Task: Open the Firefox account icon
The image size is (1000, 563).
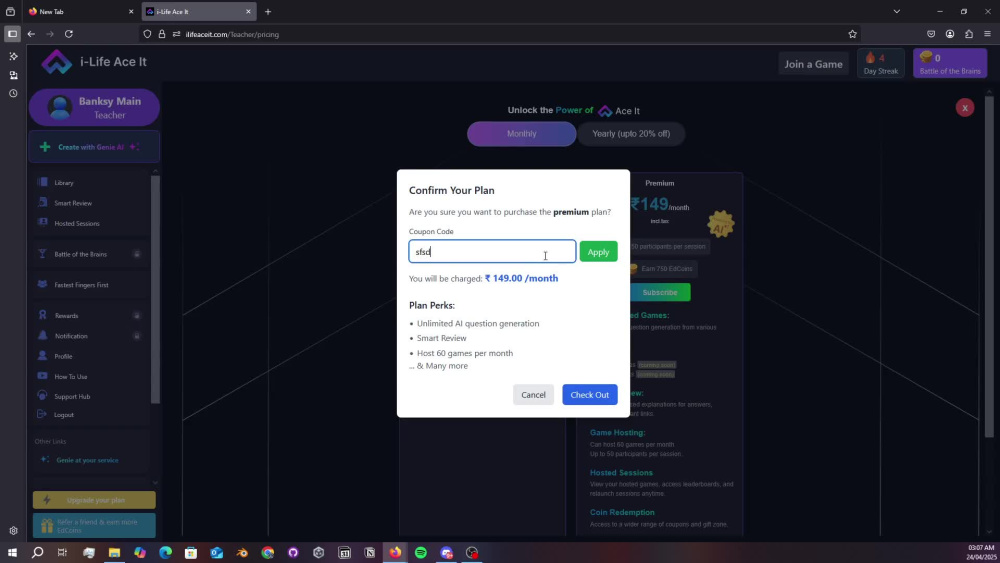Action: pos(950,34)
